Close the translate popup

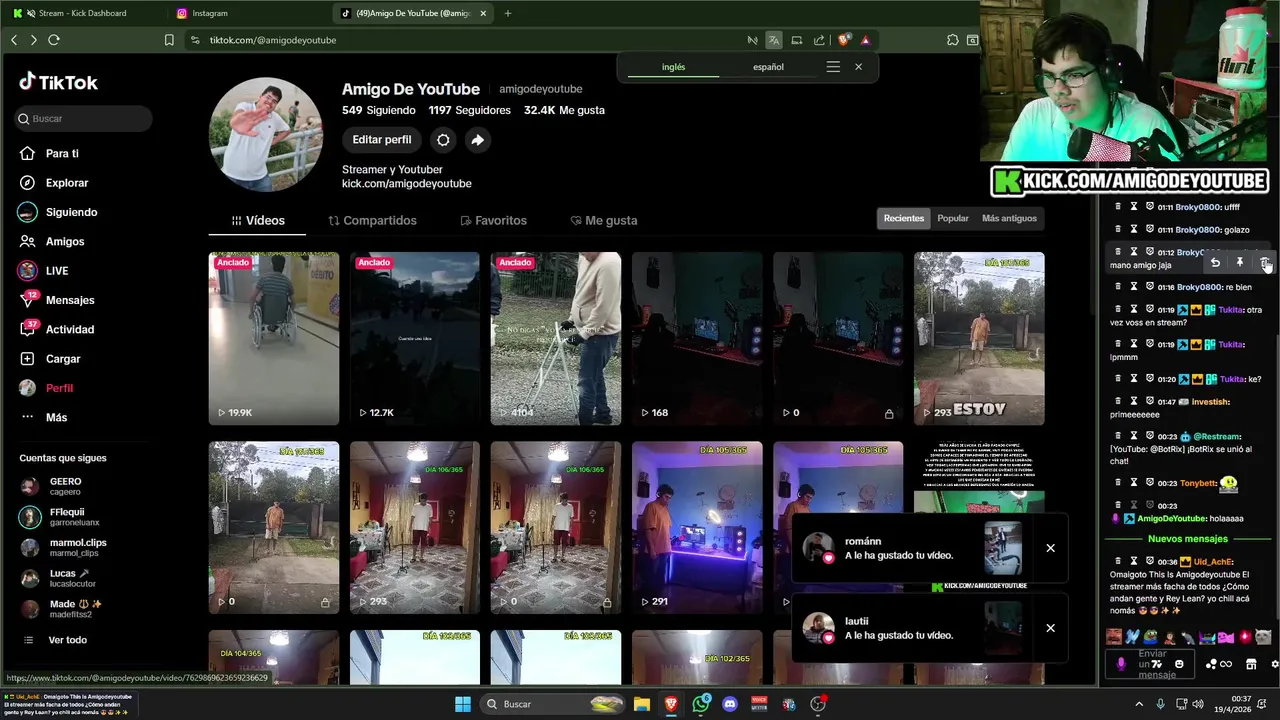(858, 67)
